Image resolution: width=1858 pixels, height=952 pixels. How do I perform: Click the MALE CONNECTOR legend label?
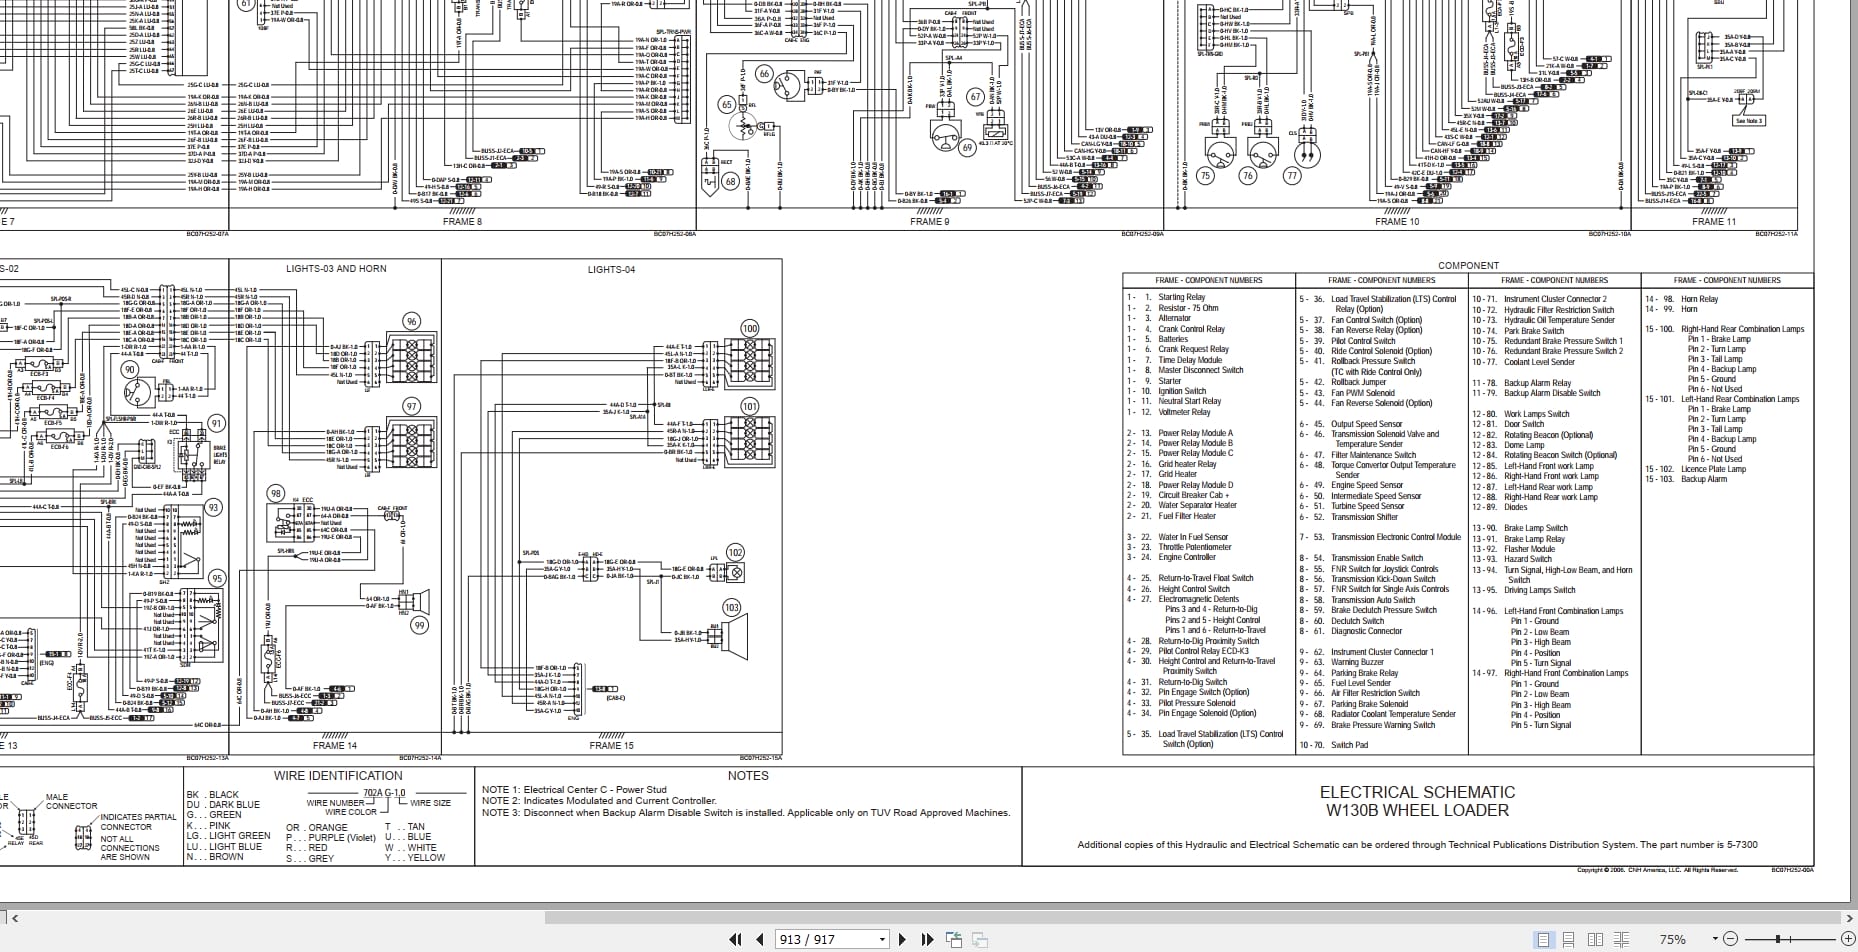(72, 801)
